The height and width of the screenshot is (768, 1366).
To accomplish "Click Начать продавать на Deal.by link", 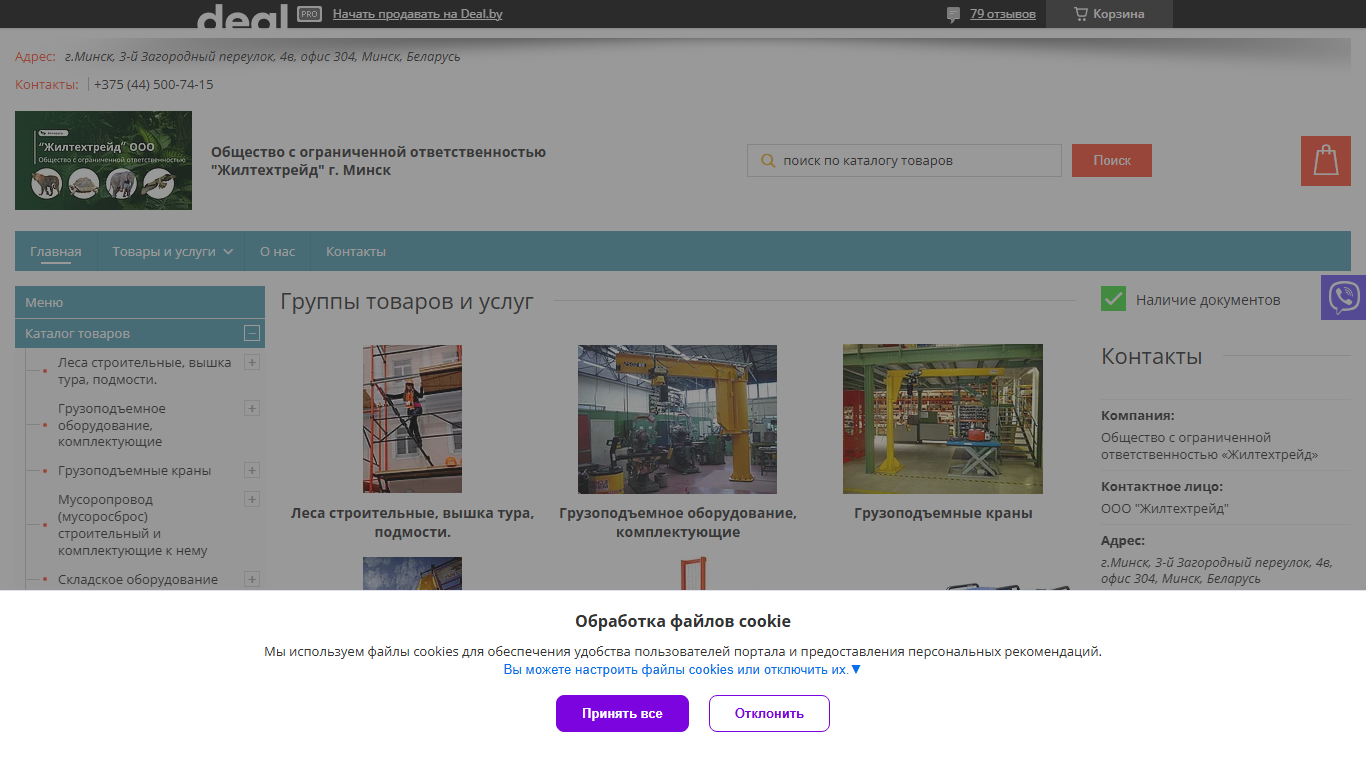I will click(x=417, y=14).
